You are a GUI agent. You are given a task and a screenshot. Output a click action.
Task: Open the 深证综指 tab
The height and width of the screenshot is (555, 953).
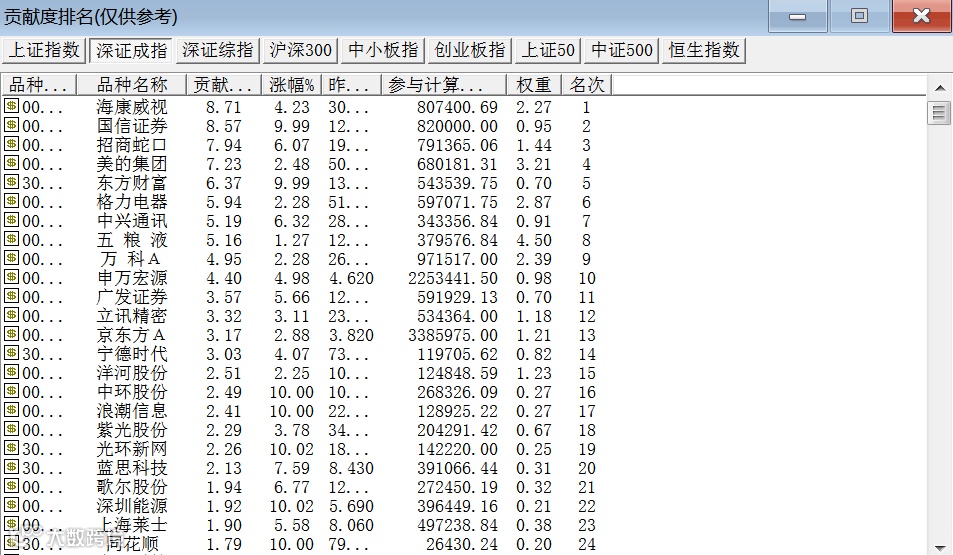[x=218, y=50]
